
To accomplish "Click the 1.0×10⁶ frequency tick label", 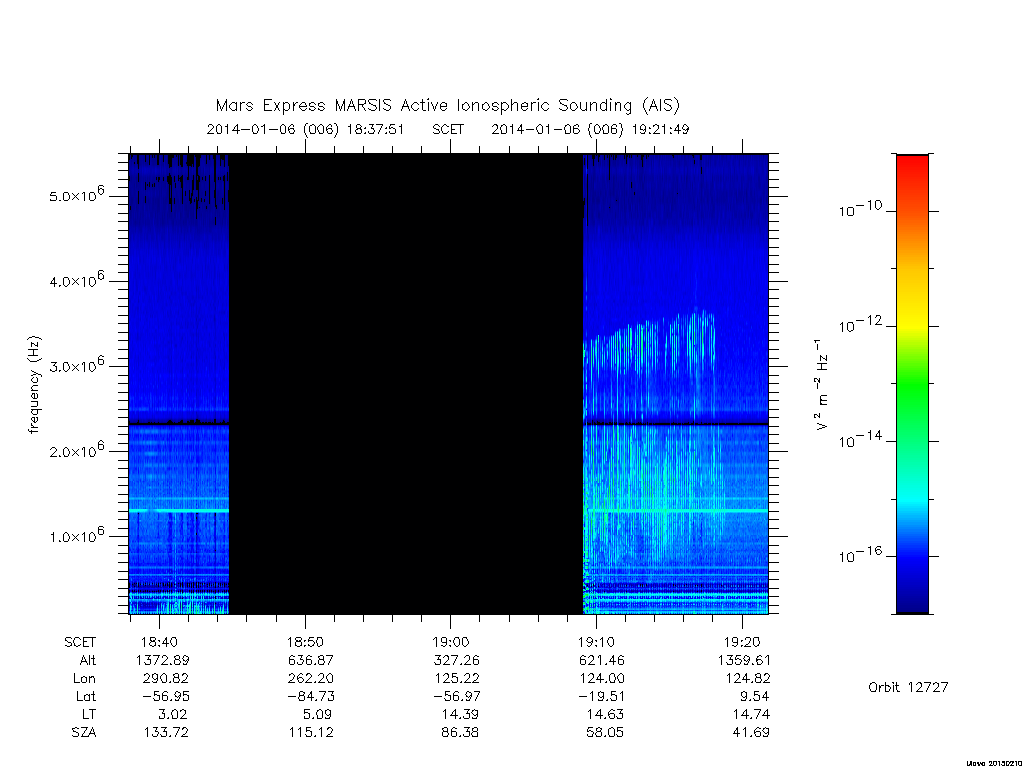I will [76, 535].
